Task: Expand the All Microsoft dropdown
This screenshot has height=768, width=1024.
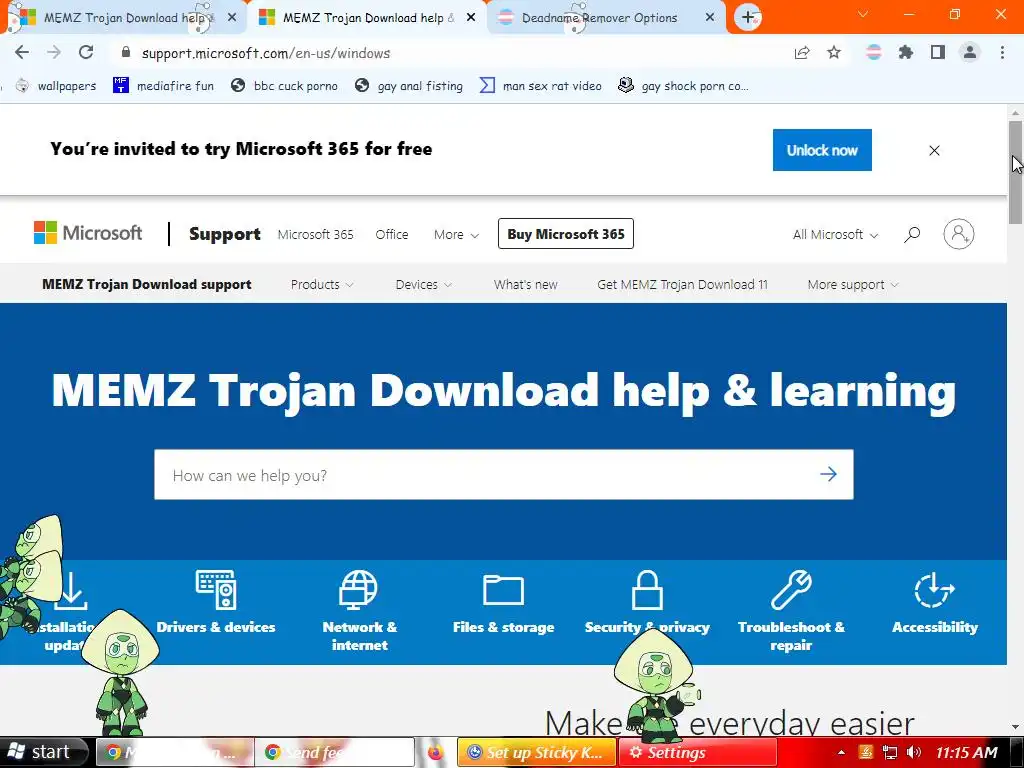Action: (835, 234)
